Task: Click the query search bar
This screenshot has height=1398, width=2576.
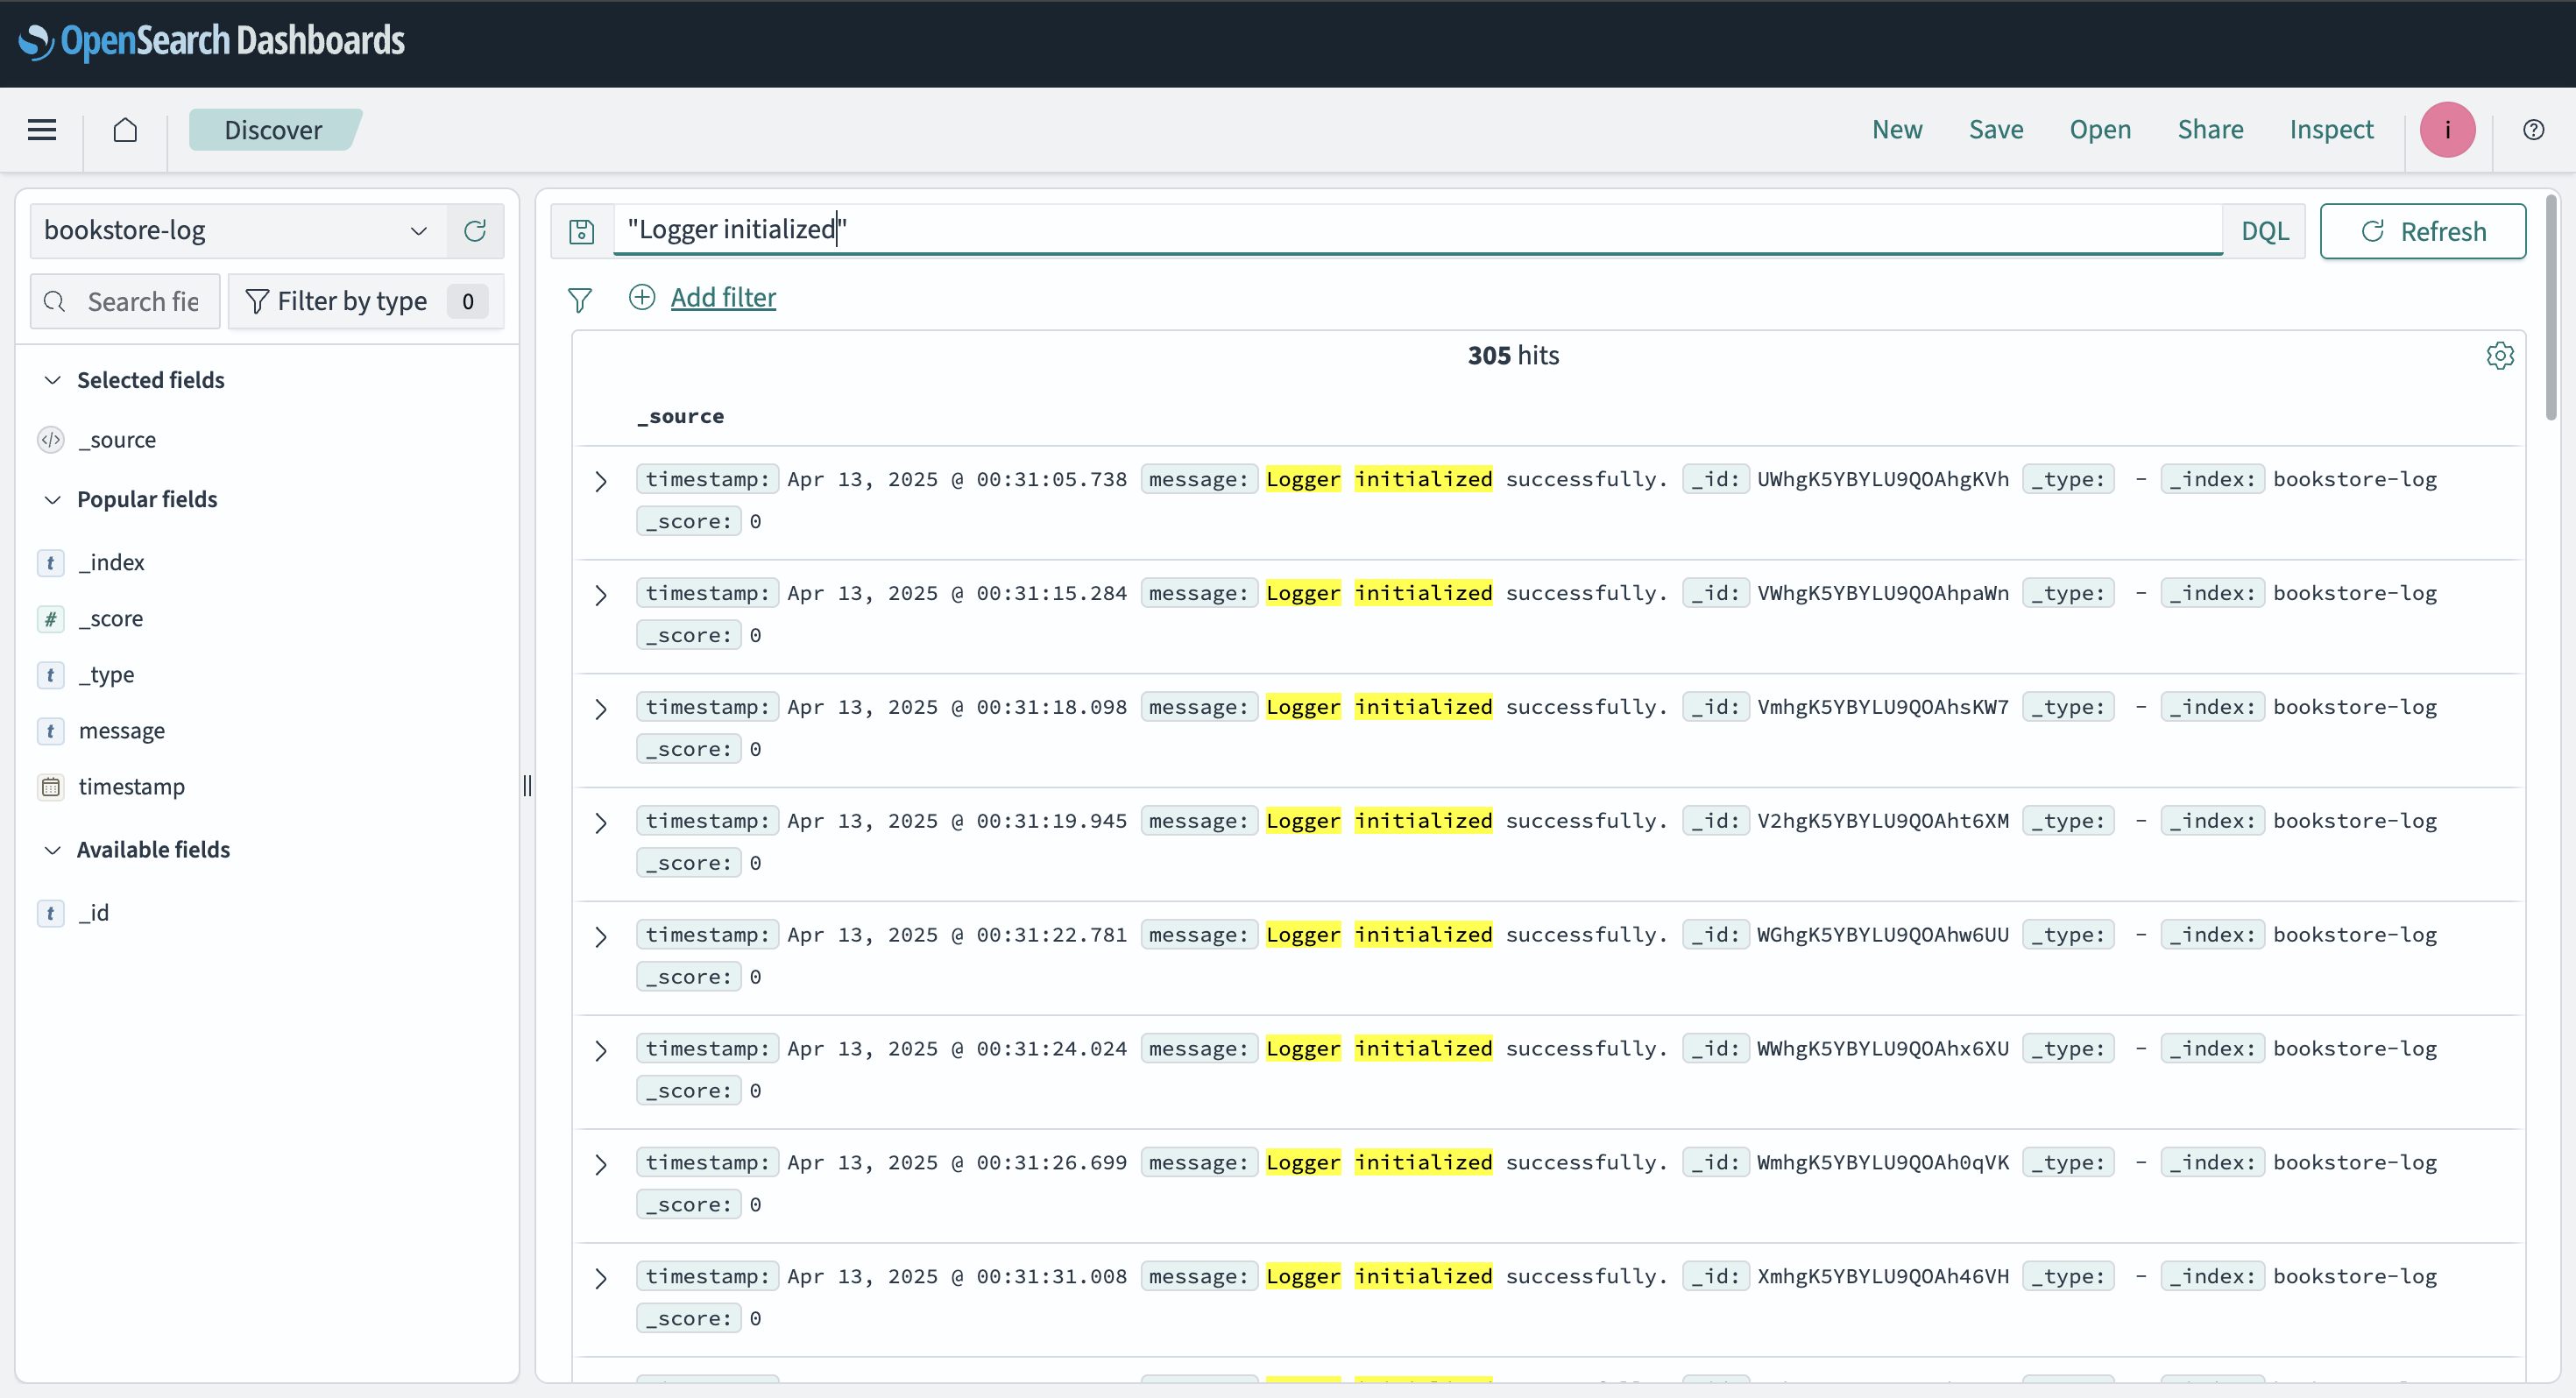Action: click(1416, 230)
